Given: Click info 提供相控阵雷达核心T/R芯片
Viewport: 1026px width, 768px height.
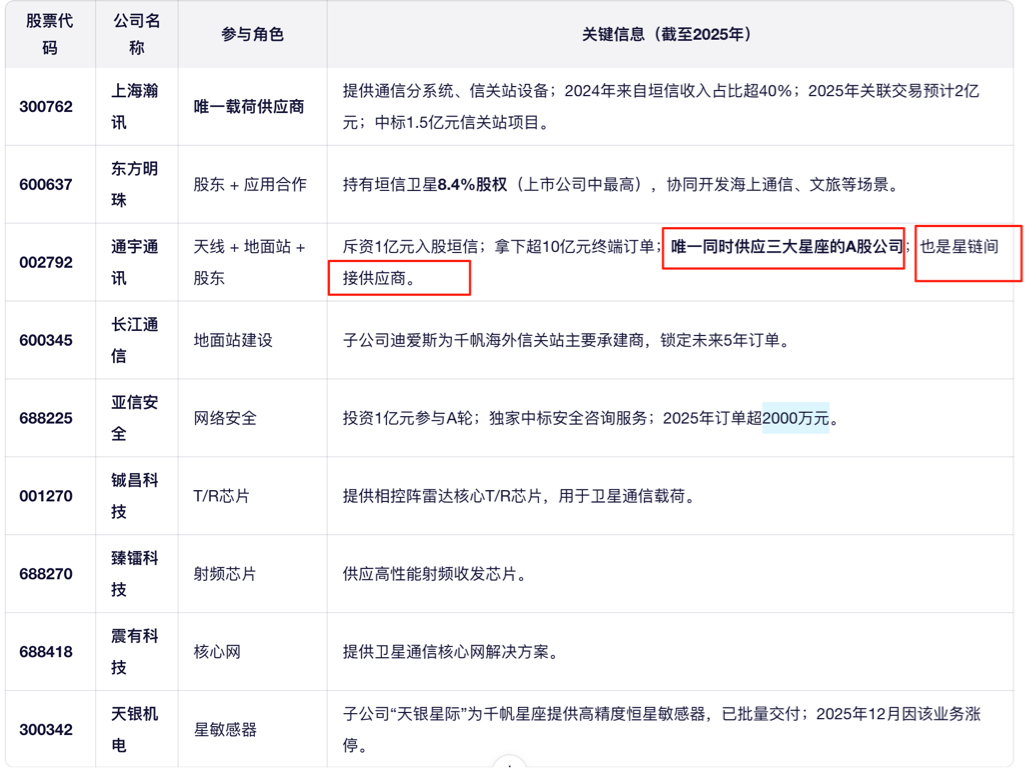Looking at the screenshot, I should (x=520, y=496).
